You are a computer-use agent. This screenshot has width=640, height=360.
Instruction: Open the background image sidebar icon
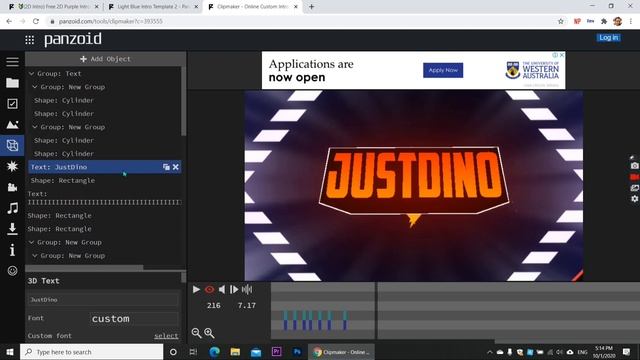(x=12, y=124)
